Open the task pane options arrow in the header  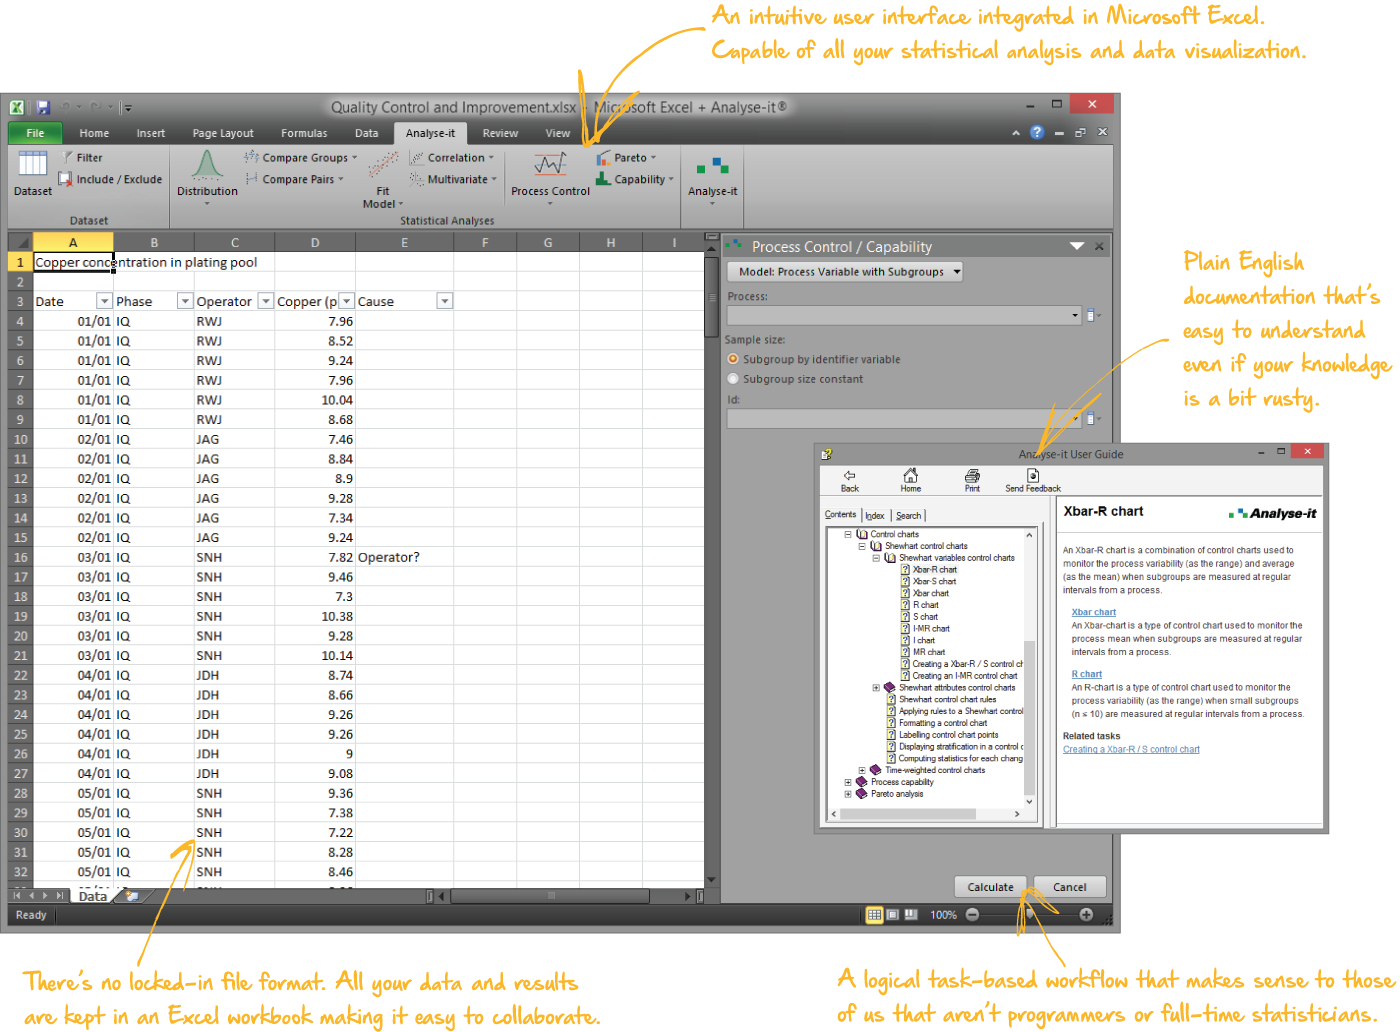point(1077,246)
